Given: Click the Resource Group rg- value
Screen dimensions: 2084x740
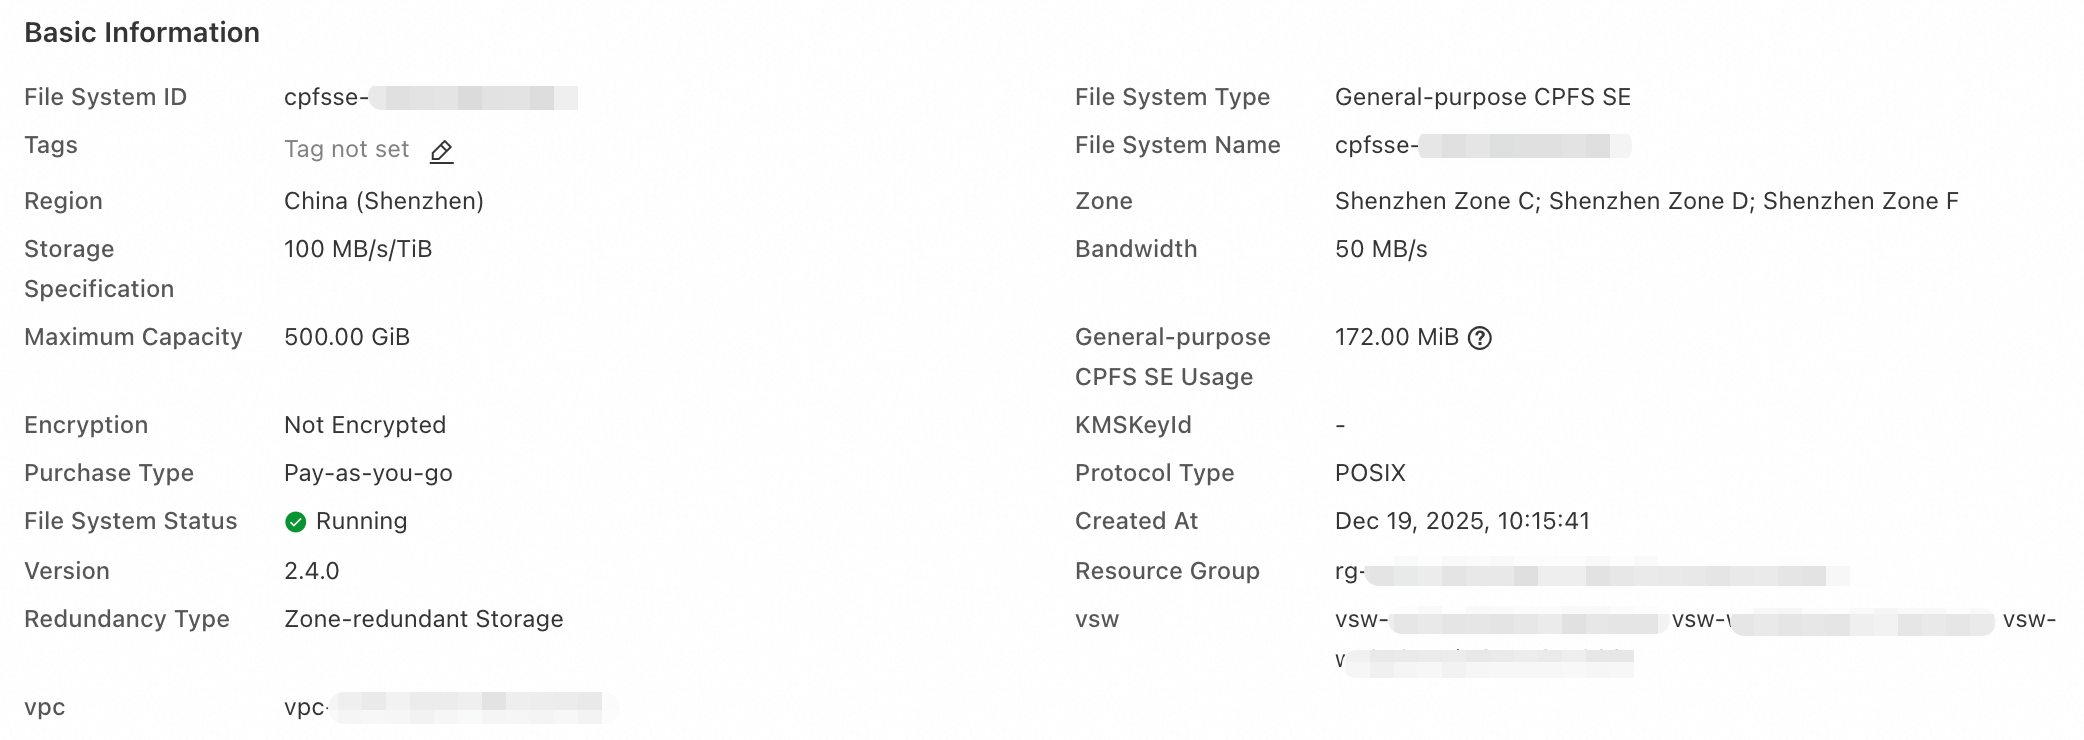Looking at the screenshot, I should [x=1591, y=573].
